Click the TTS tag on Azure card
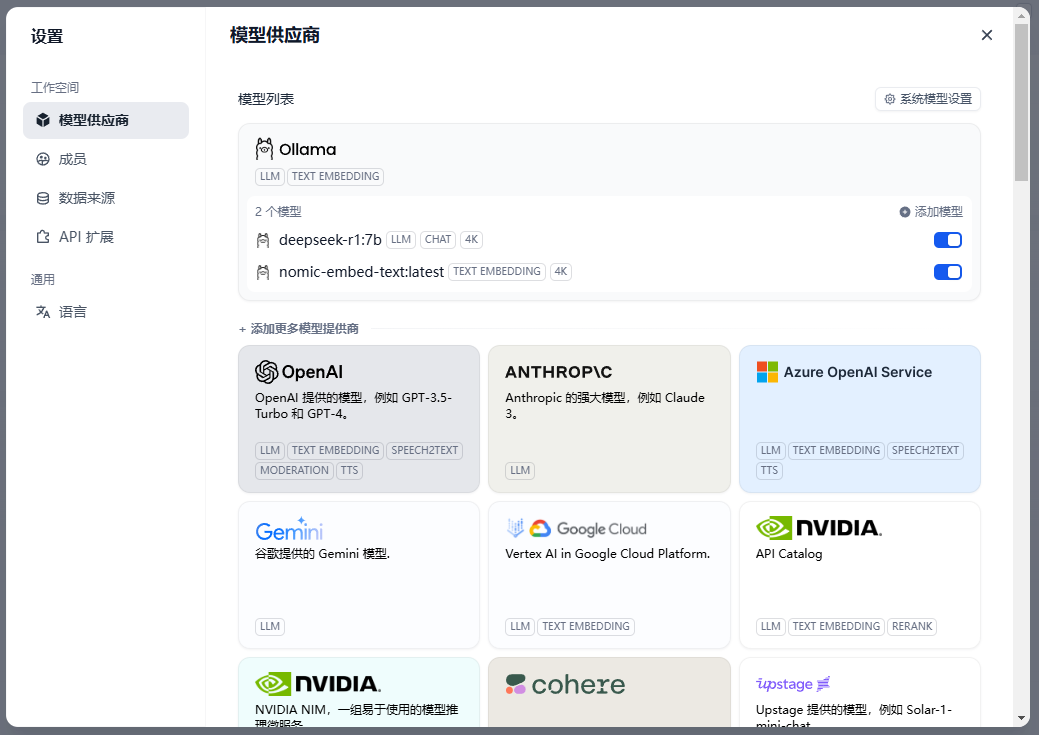Image resolution: width=1039 pixels, height=735 pixels. 769,470
